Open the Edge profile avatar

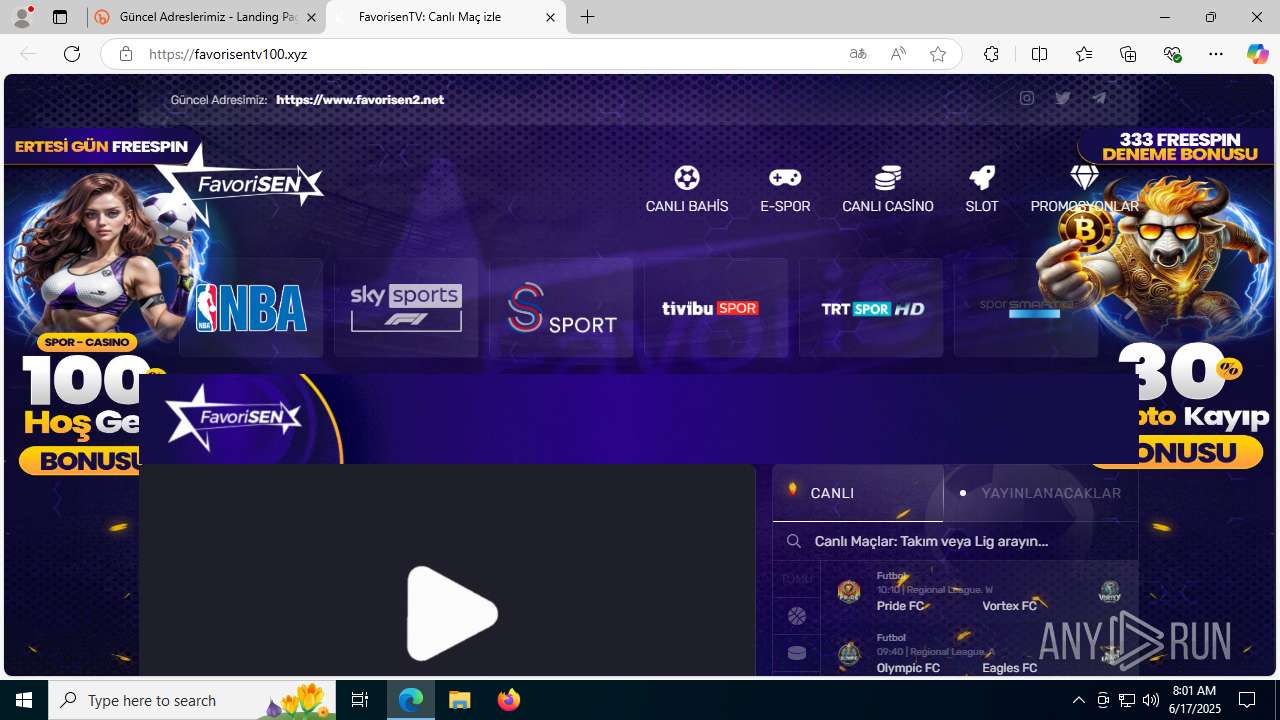click(22, 17)
